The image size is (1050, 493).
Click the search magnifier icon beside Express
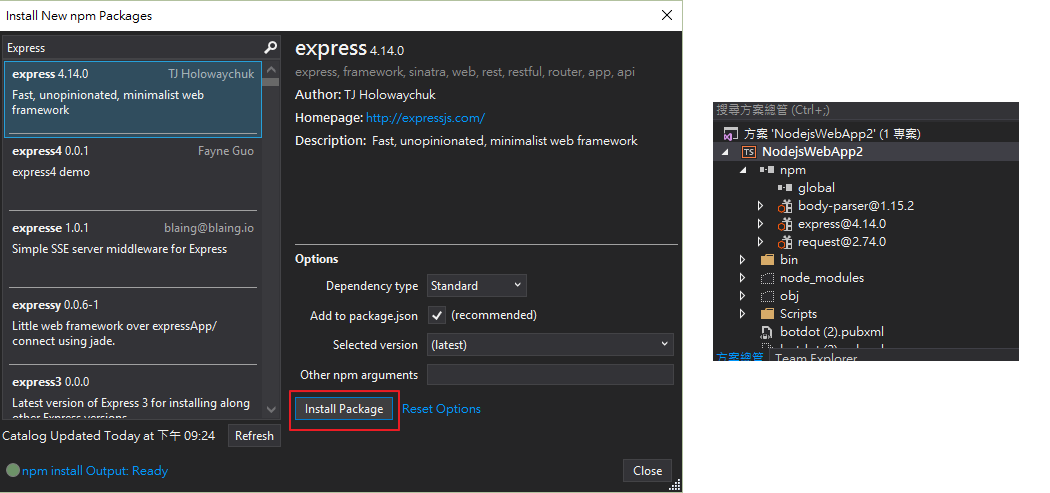tap(270, 47)
